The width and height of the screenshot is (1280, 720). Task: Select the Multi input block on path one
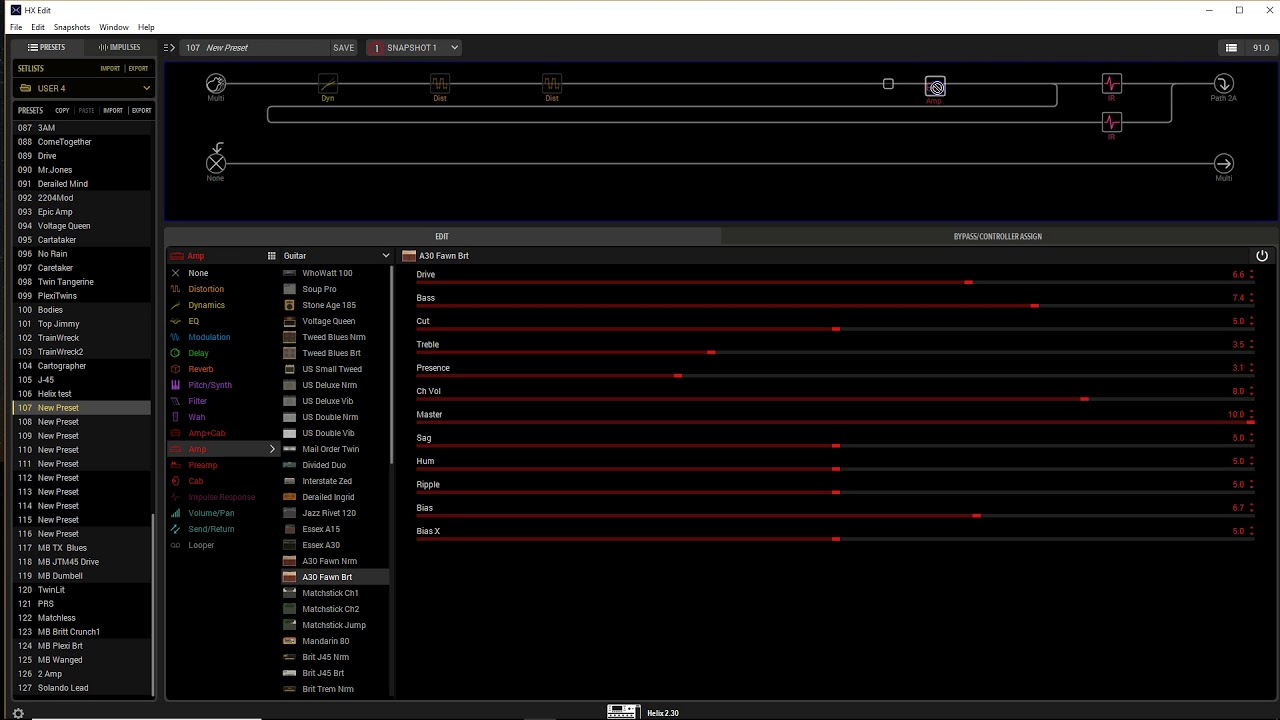pyautogui.click(x=216, y=83)
